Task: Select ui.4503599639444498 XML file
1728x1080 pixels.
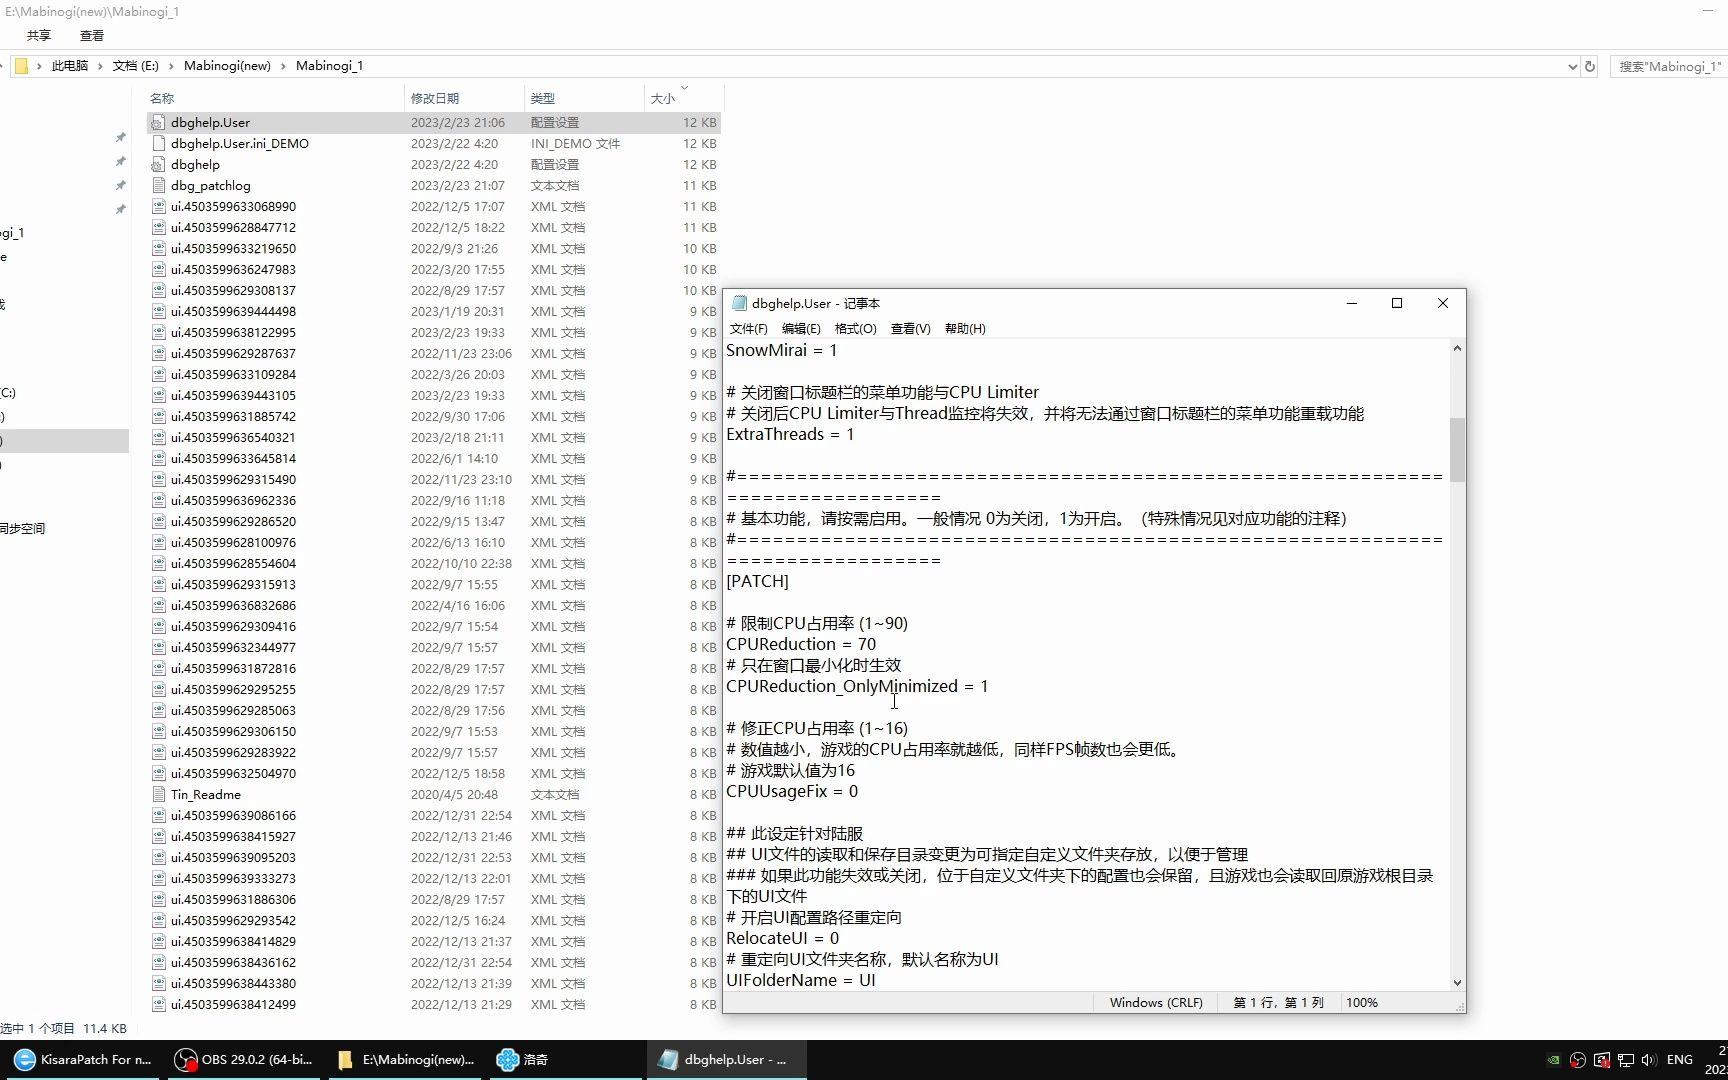Action: [233, 311]
